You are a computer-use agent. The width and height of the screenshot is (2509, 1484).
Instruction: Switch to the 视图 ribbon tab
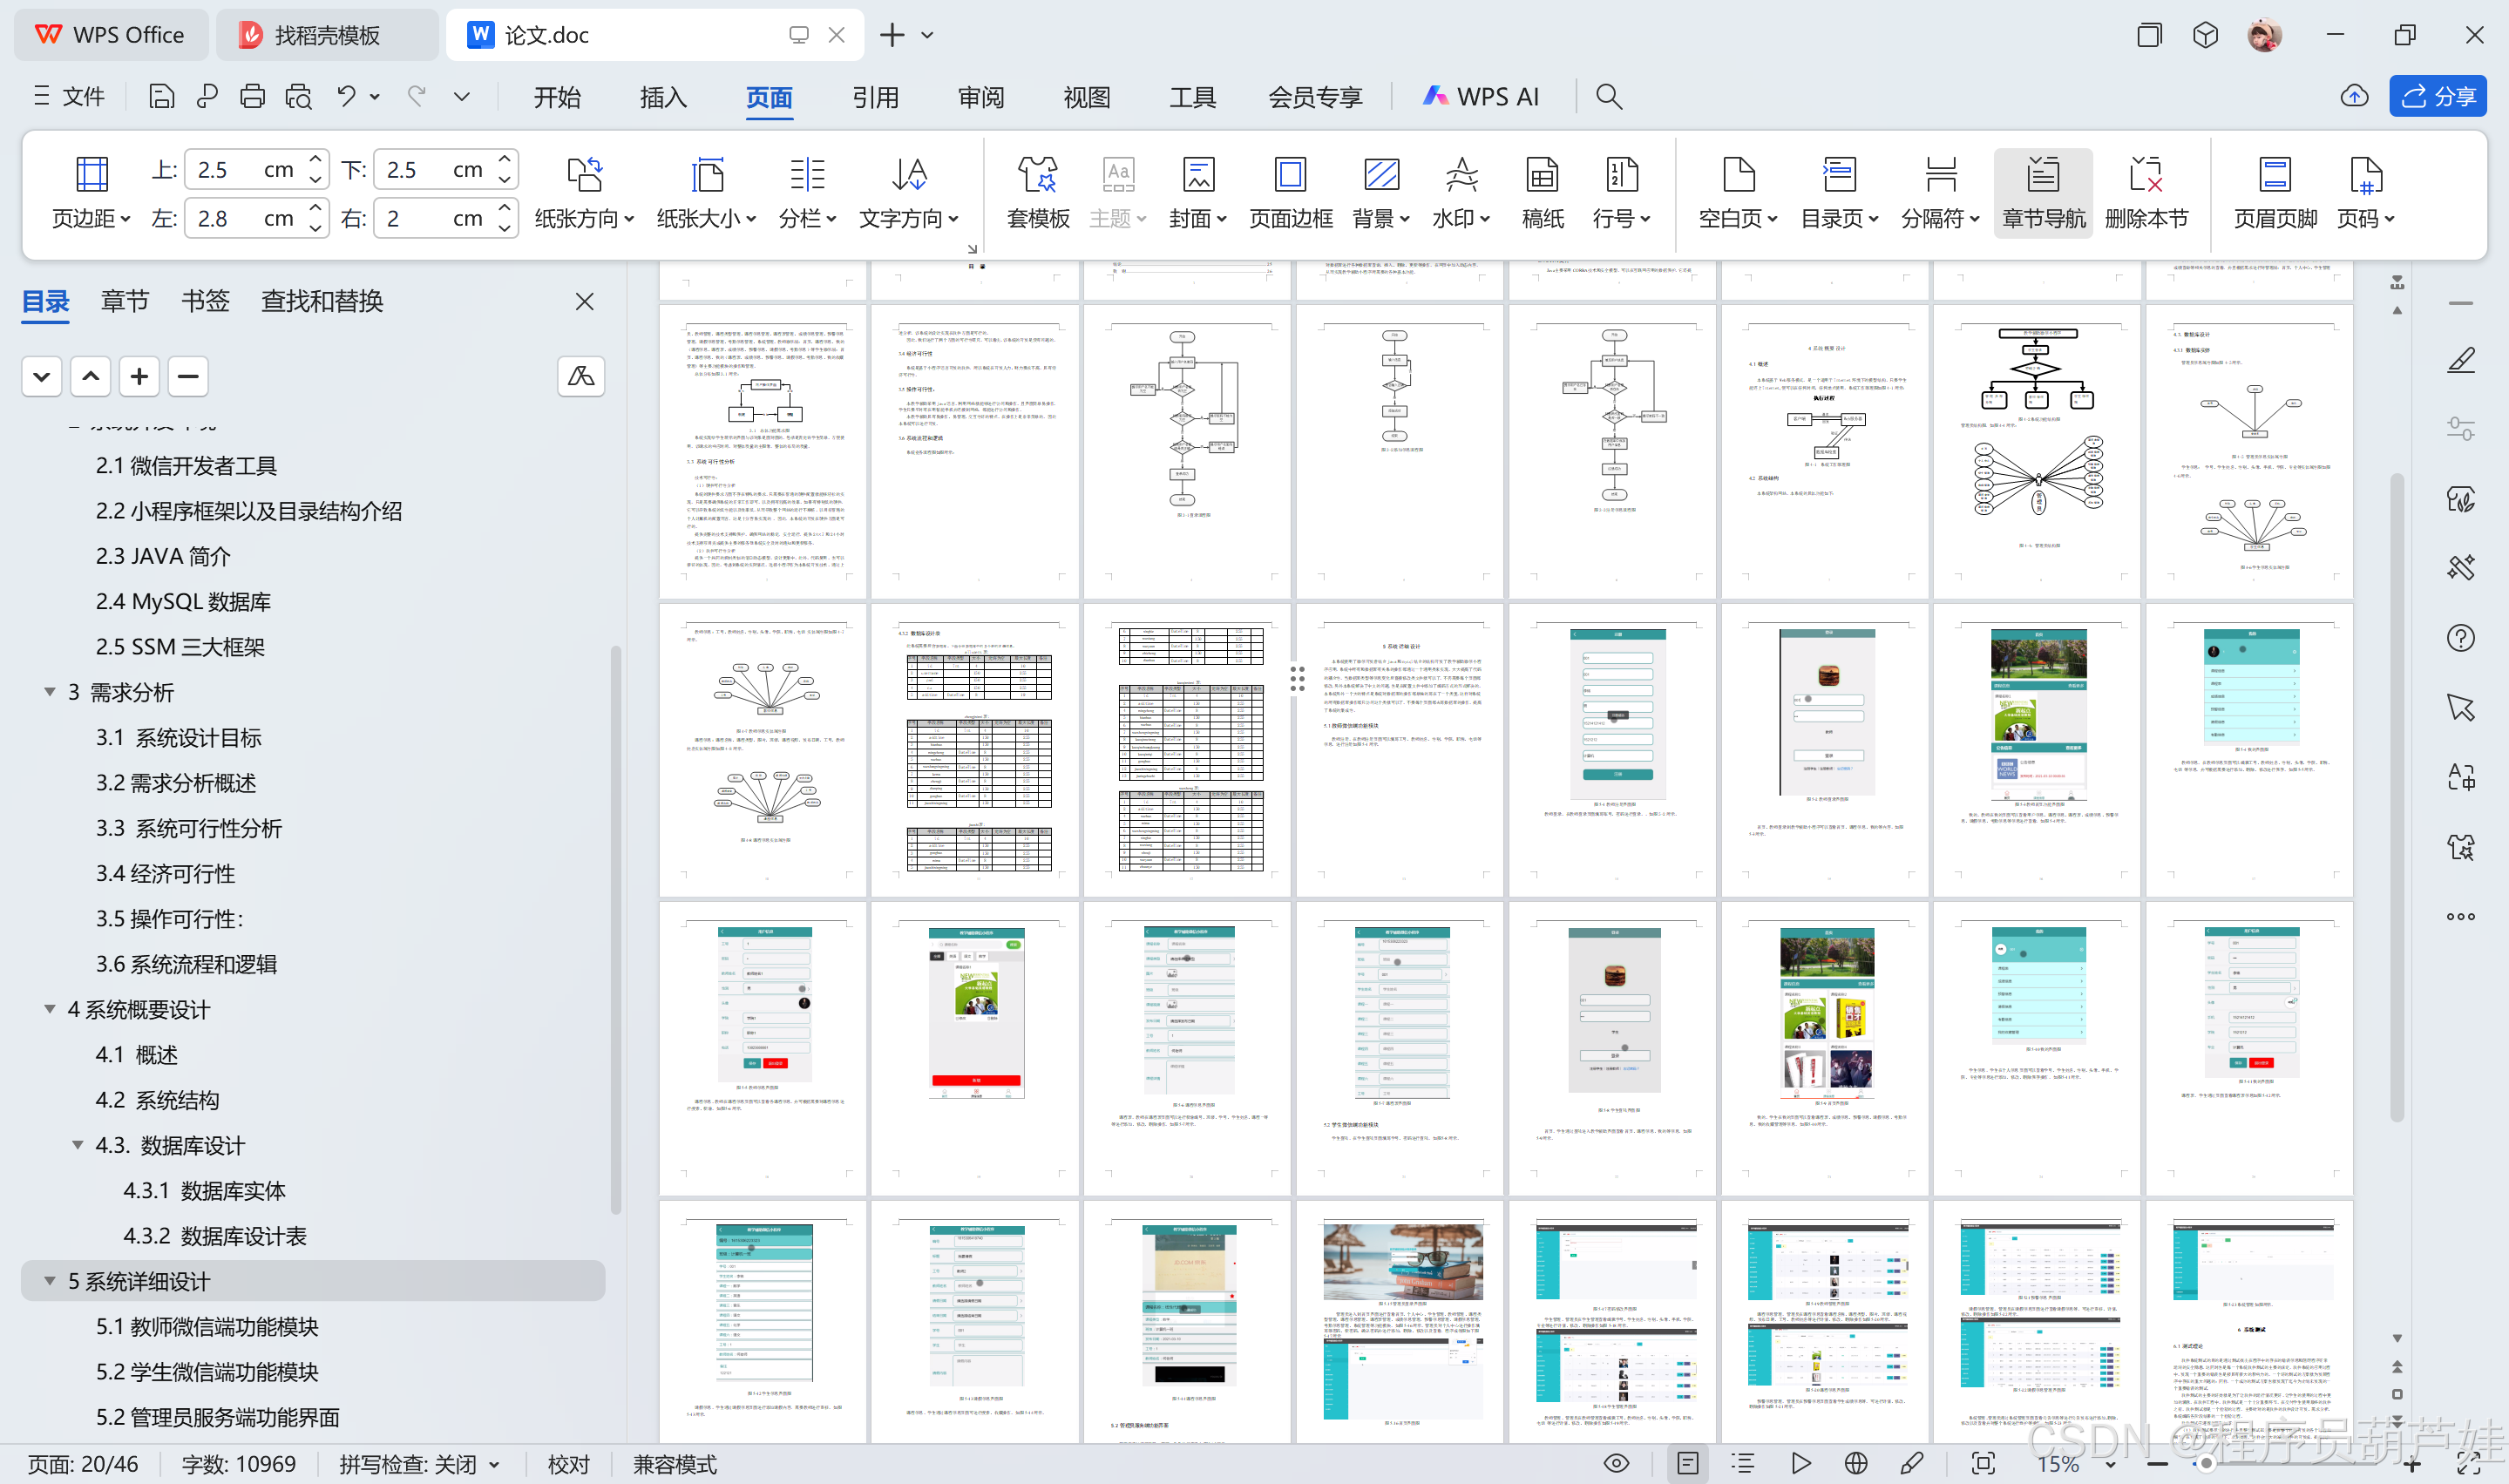(1087, 97)
